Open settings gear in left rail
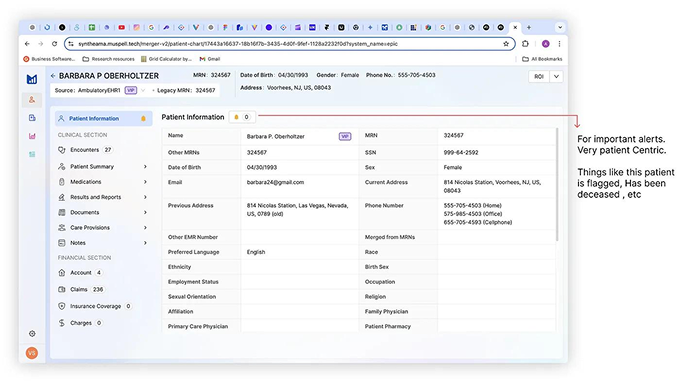Screen dimensions: 680x383 32,334
